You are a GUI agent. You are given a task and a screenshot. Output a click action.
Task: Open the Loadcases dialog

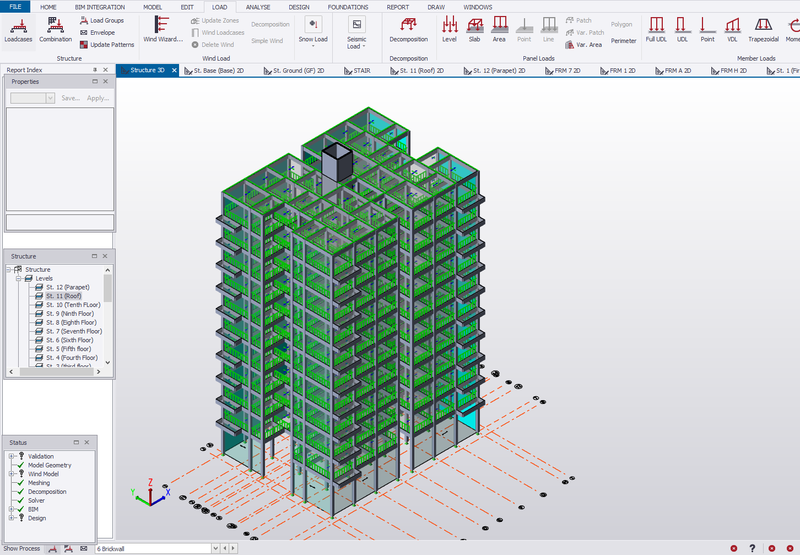18,29
